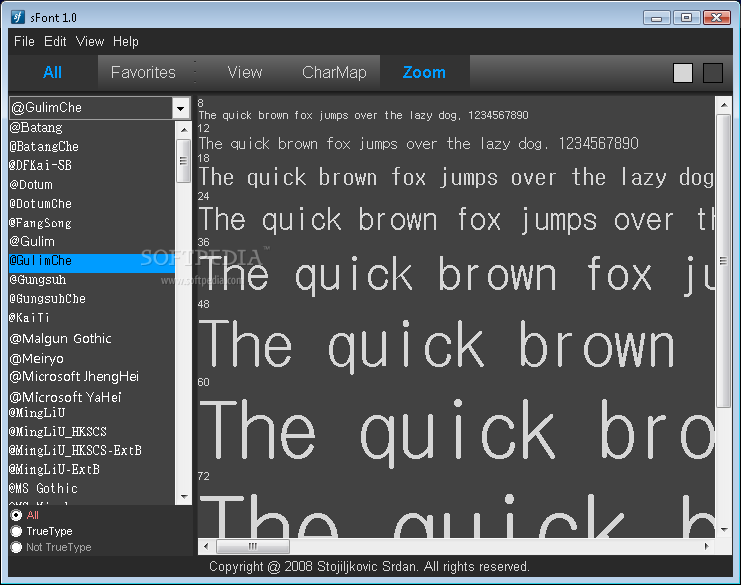Select @Microsoft YaHei in the font list
The image size is (741, 585).
[x=92, y=397]
